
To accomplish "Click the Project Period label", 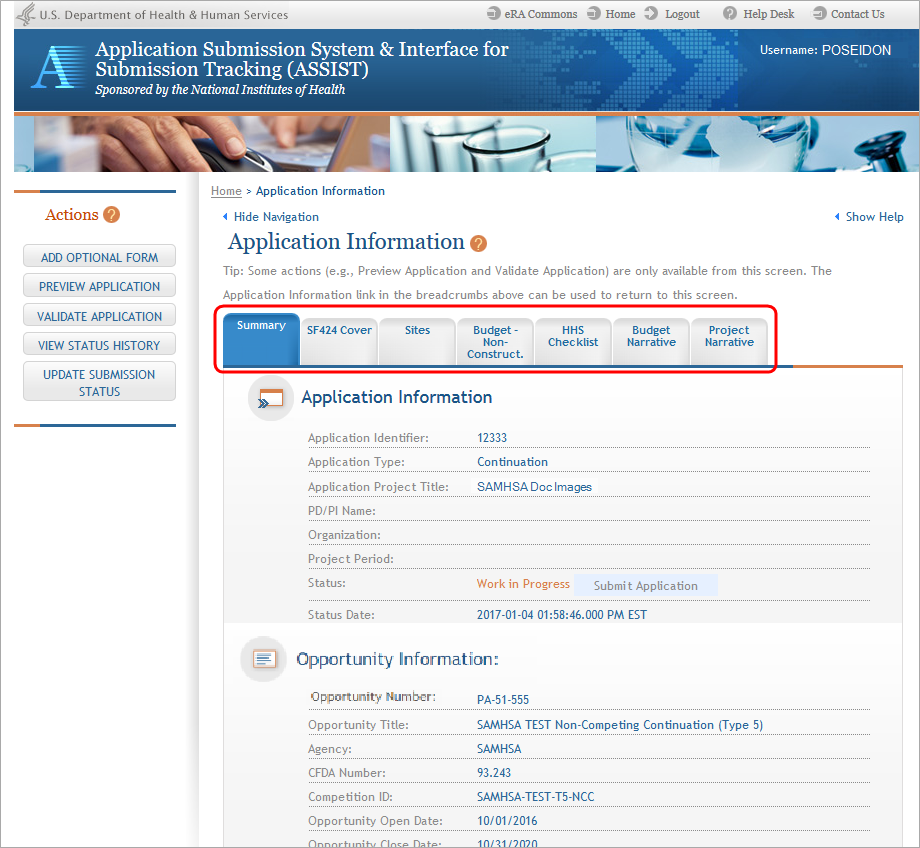I will pos(351,559).
